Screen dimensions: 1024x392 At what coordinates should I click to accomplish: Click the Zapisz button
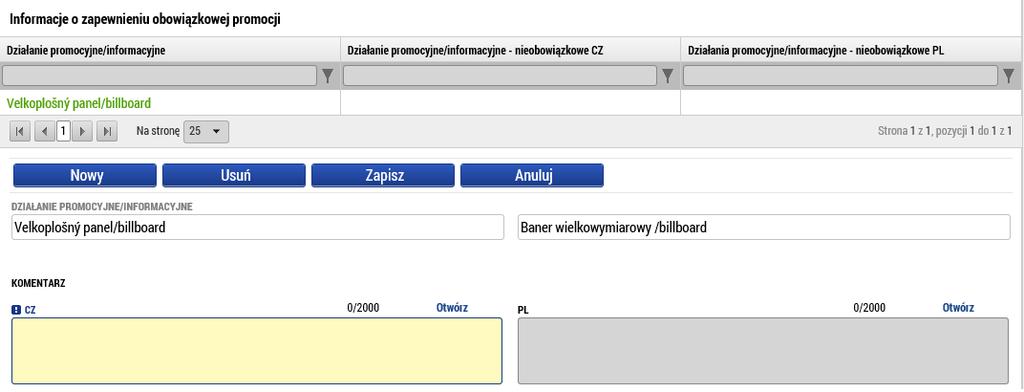click(383, 175)
